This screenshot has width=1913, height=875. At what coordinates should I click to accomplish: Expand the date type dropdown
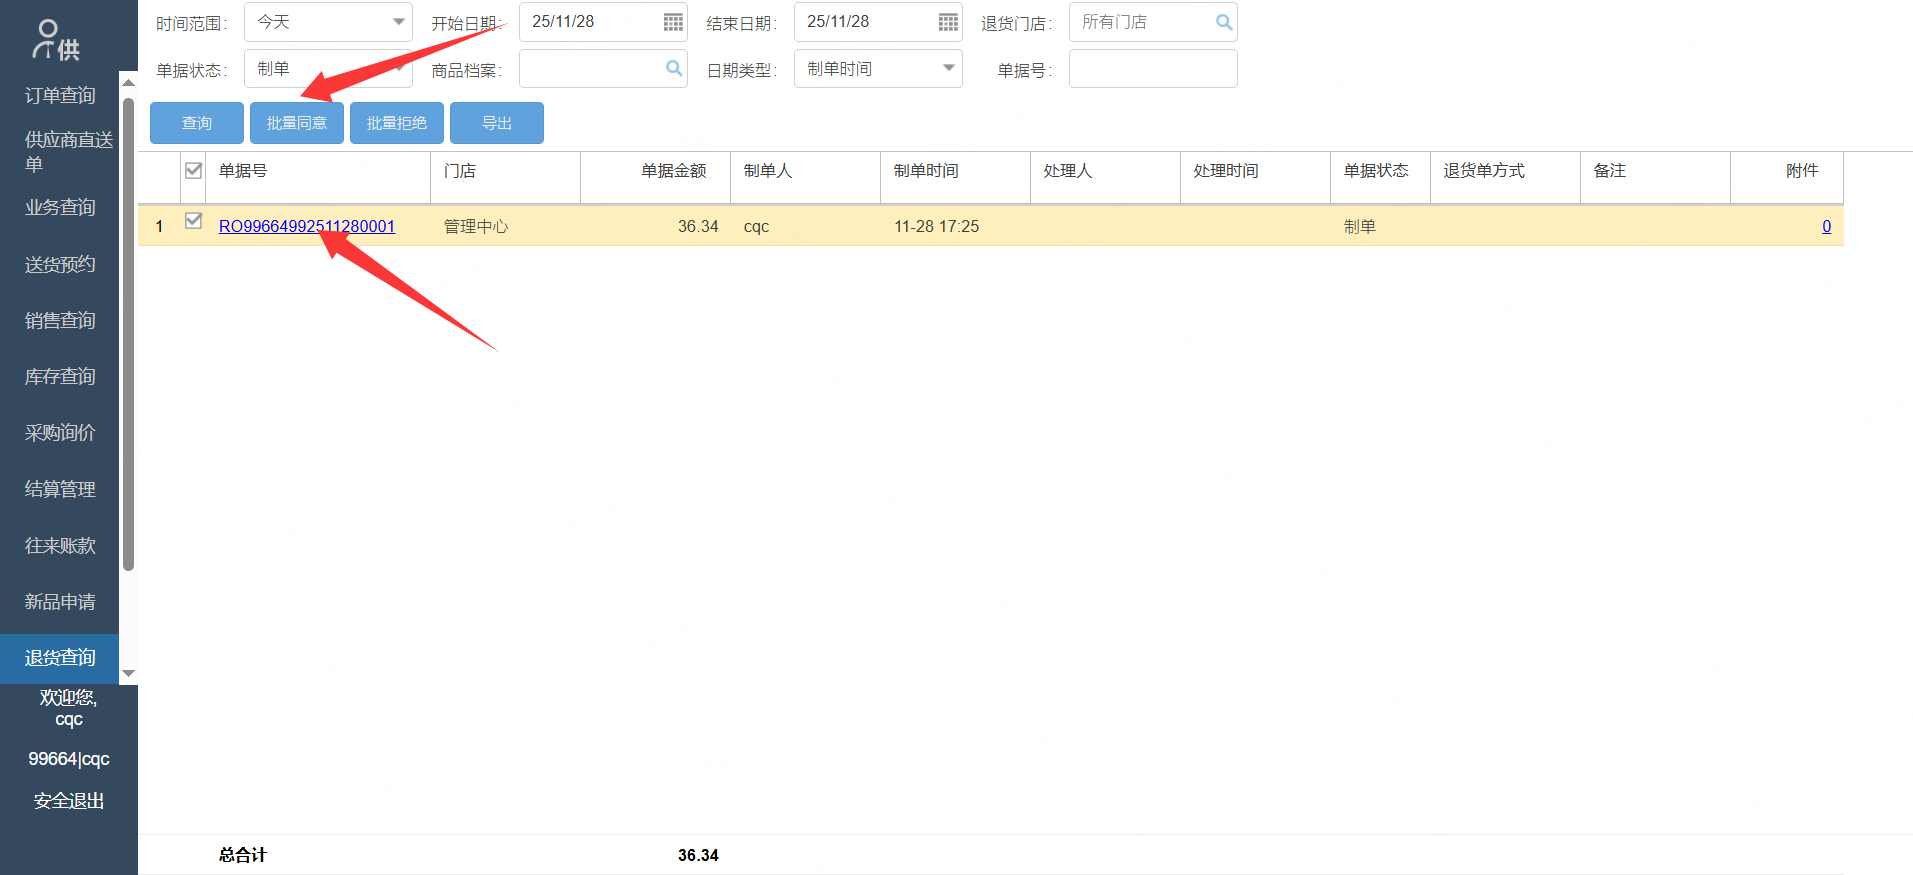948,68
